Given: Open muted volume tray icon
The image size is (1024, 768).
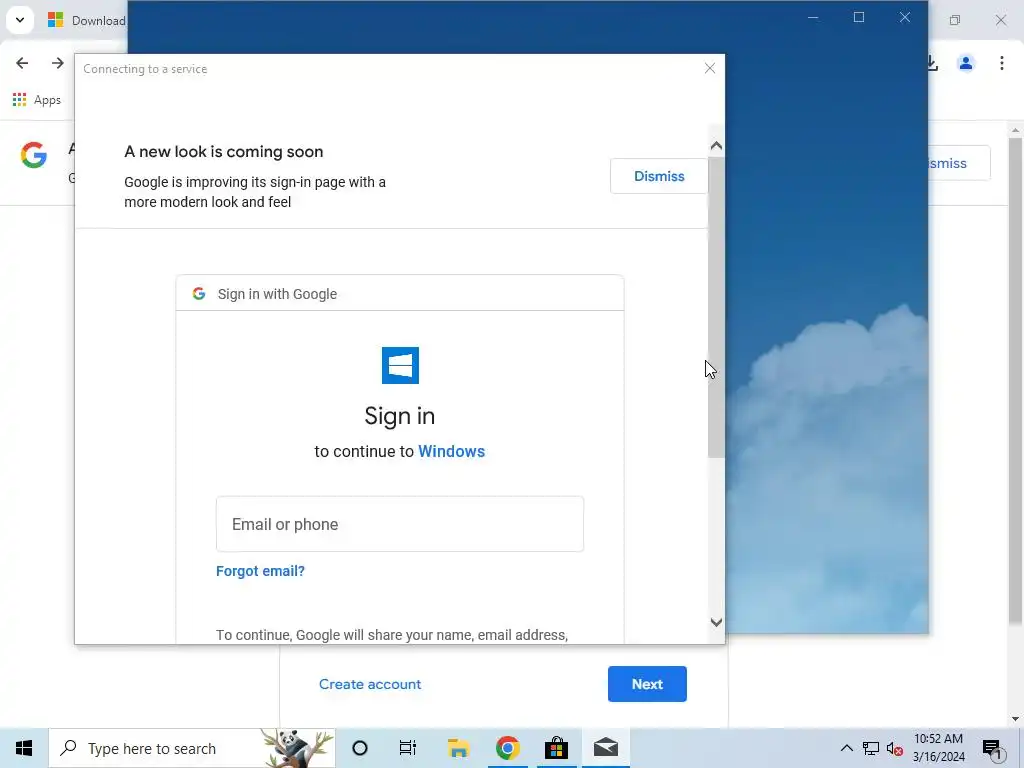Looking at the screenshot, I should (895, 748).
